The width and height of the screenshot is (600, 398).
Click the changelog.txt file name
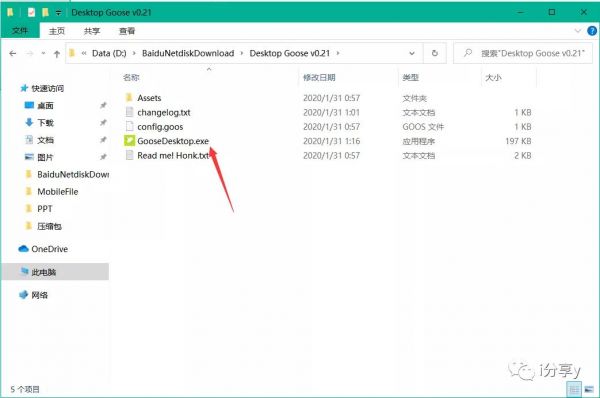[x=164, y=113]
